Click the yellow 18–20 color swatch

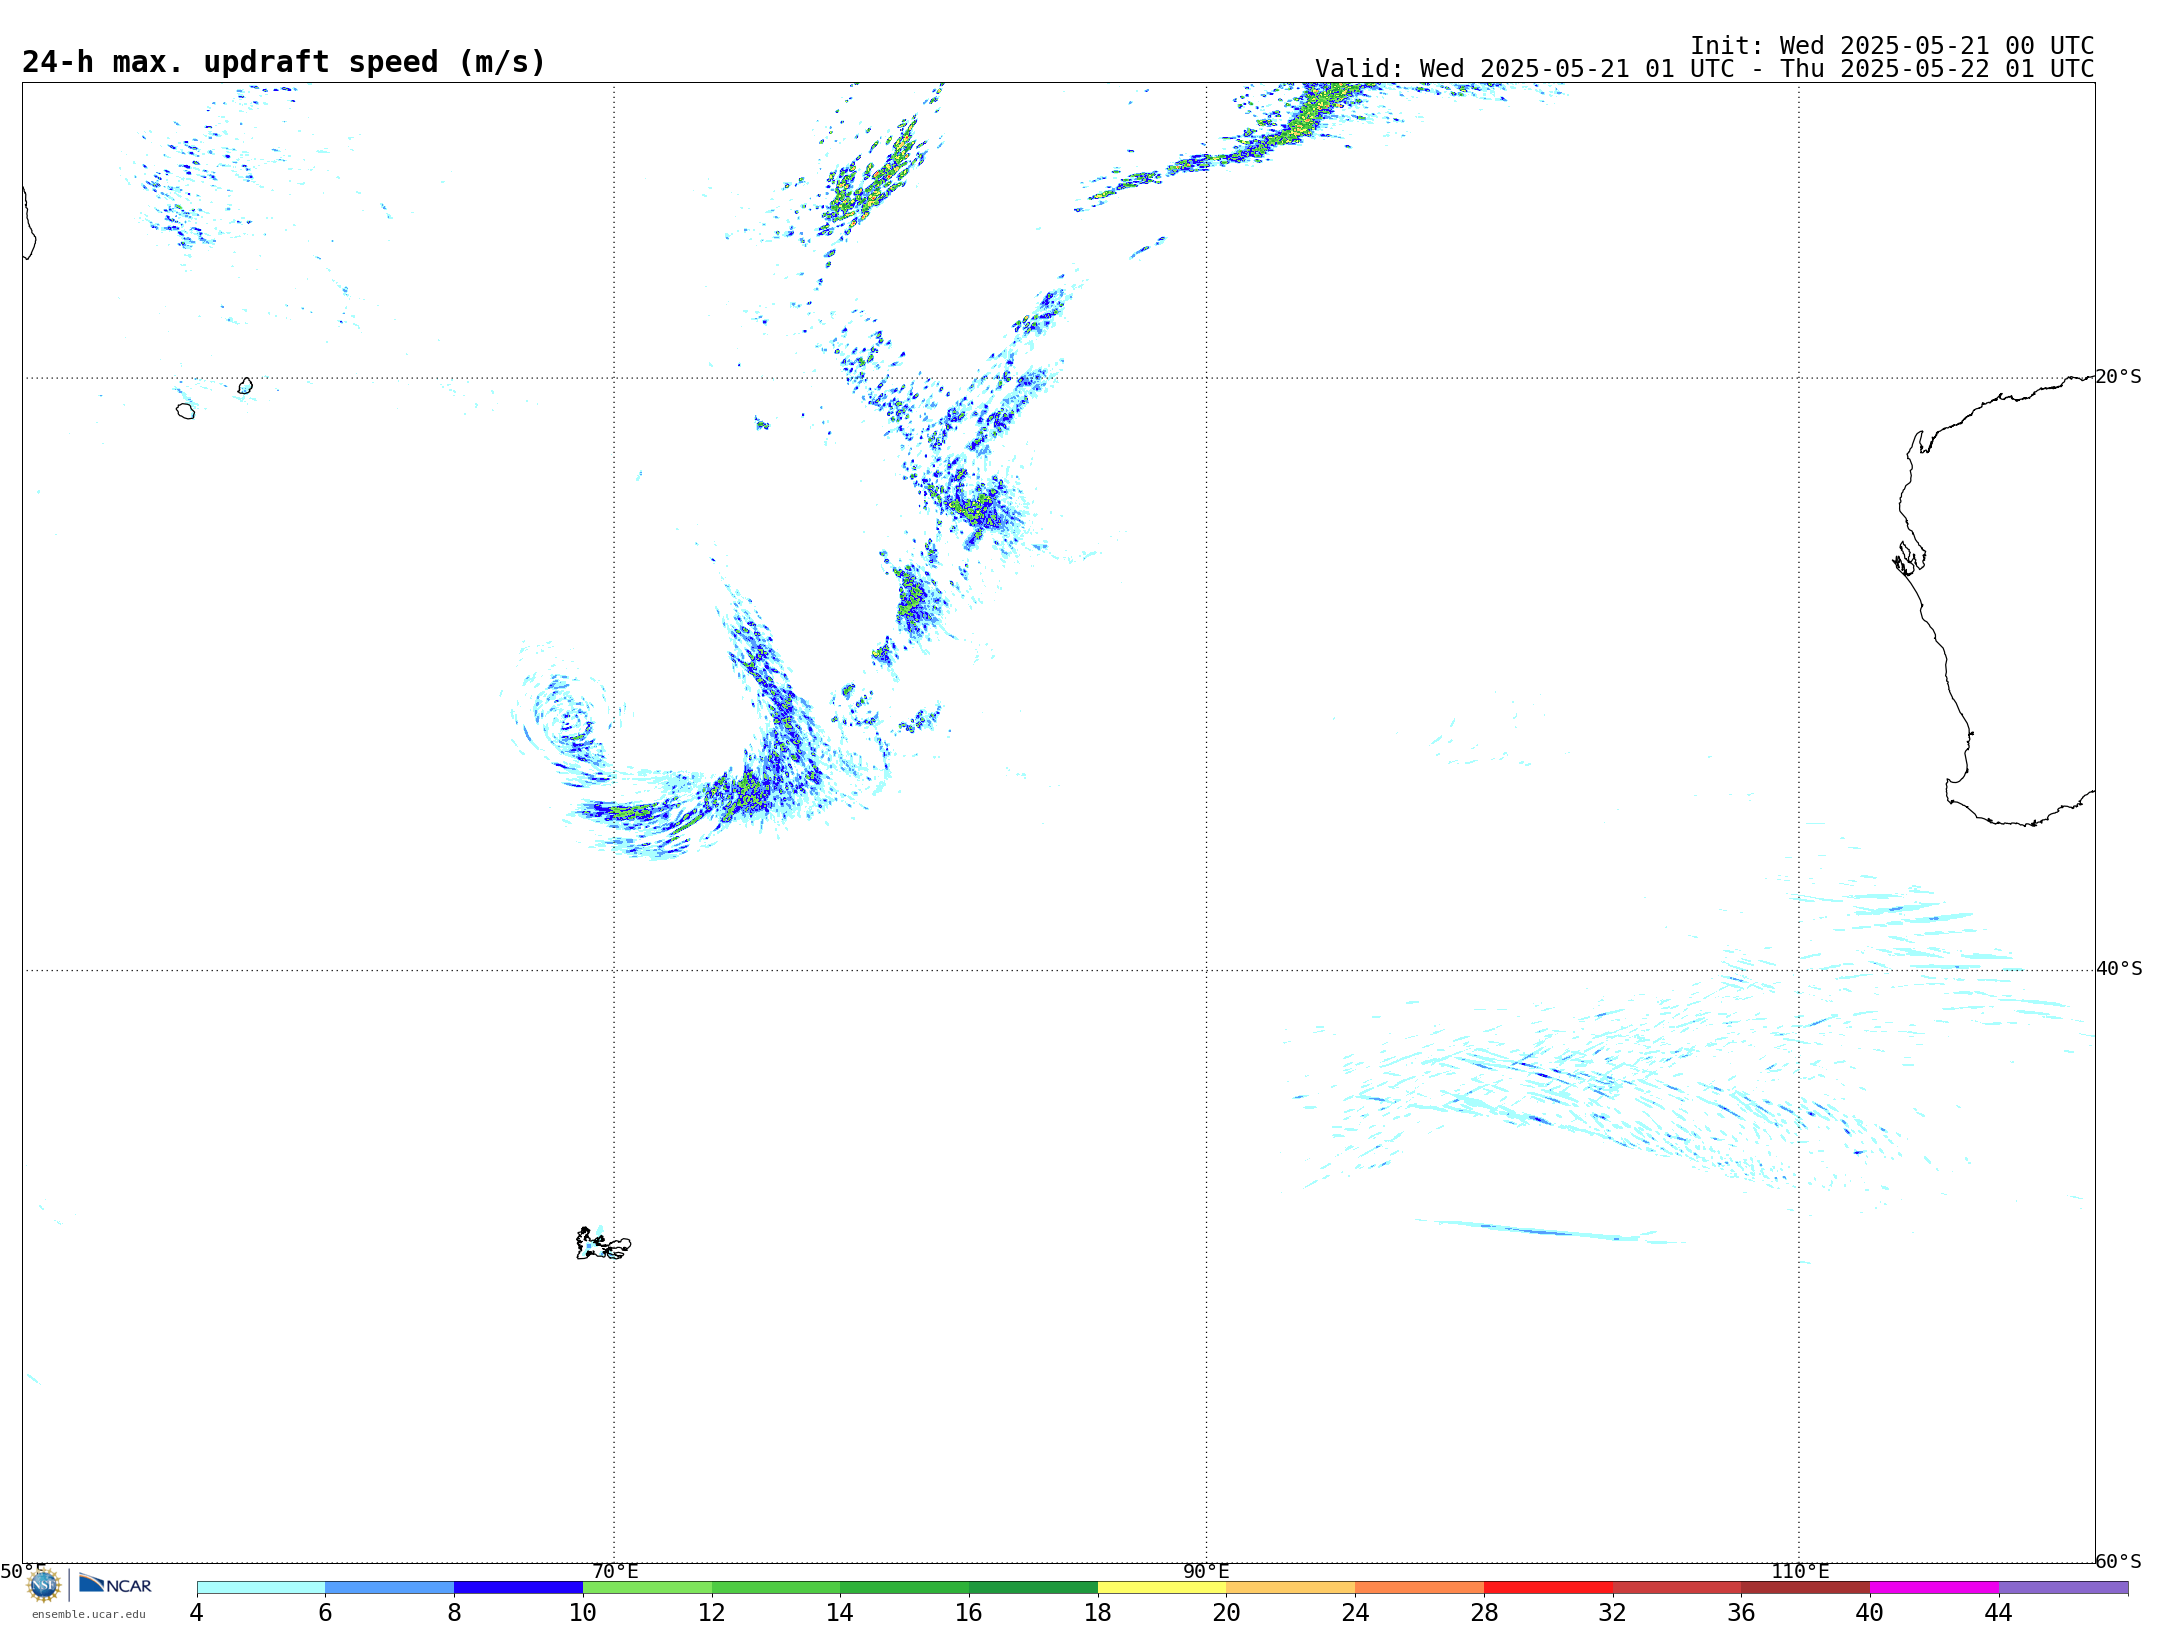click(x=1162, y=1587)
